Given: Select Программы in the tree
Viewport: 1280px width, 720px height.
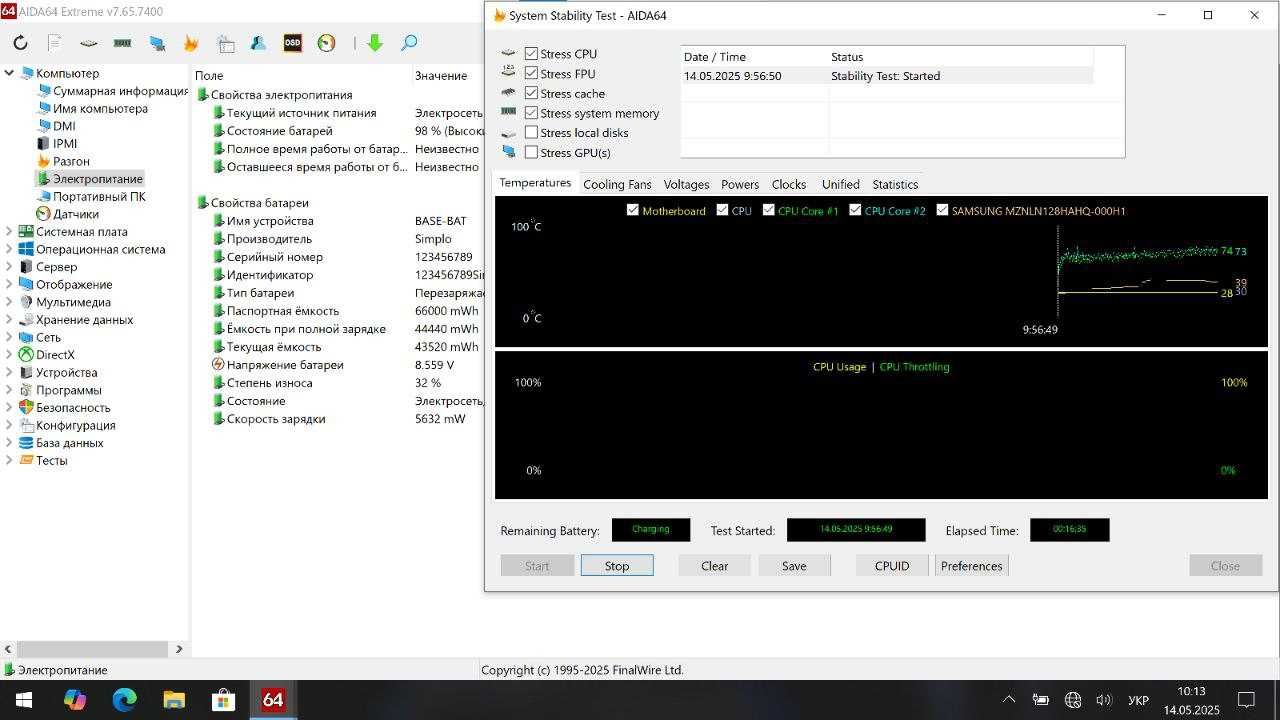Looking at the screenshot, I should (x=68, y=390).
